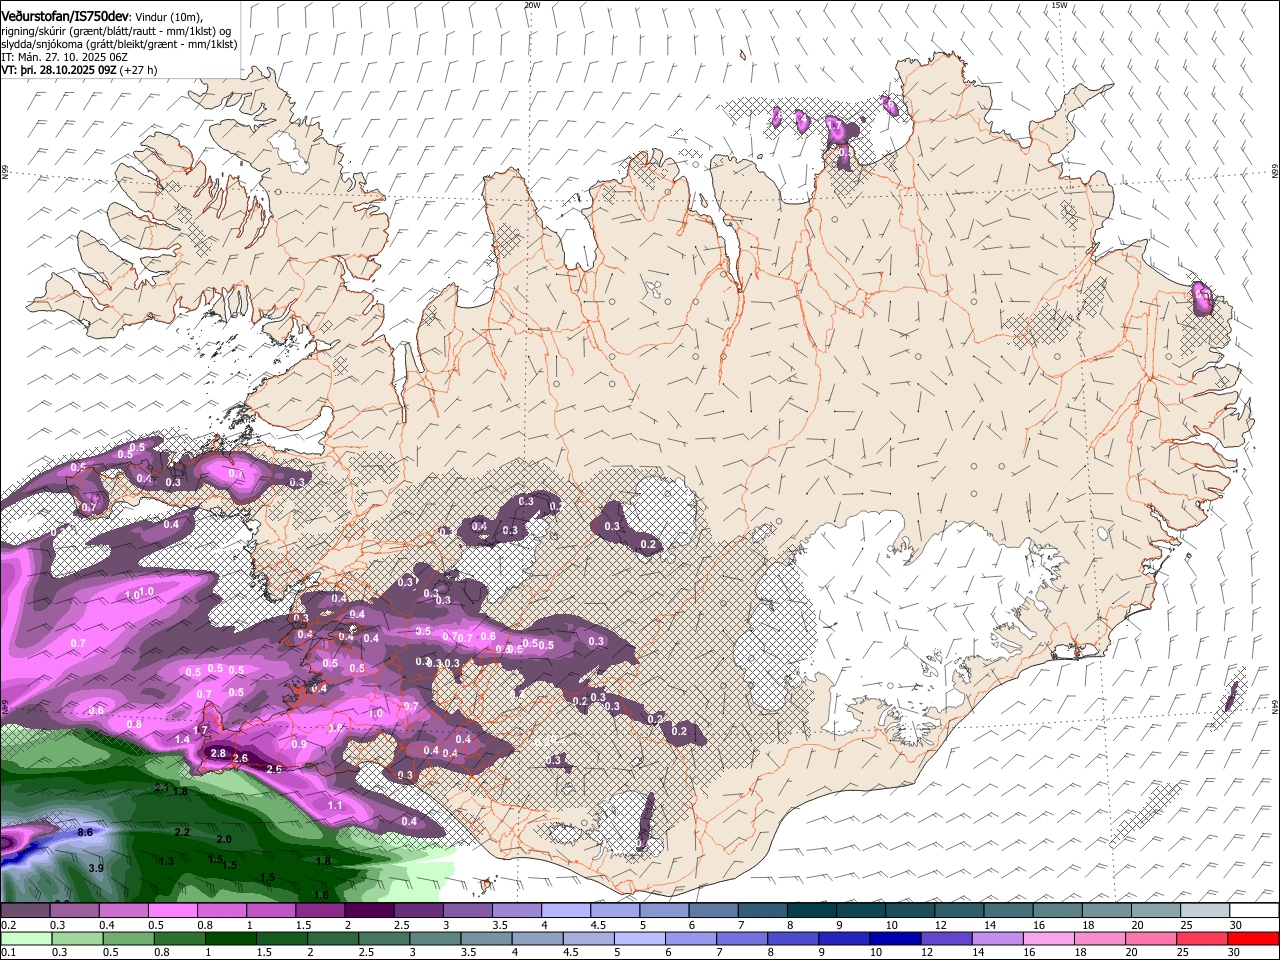
Task: Pick the white 30 snow legend swatch
Action: [1253, 911]
